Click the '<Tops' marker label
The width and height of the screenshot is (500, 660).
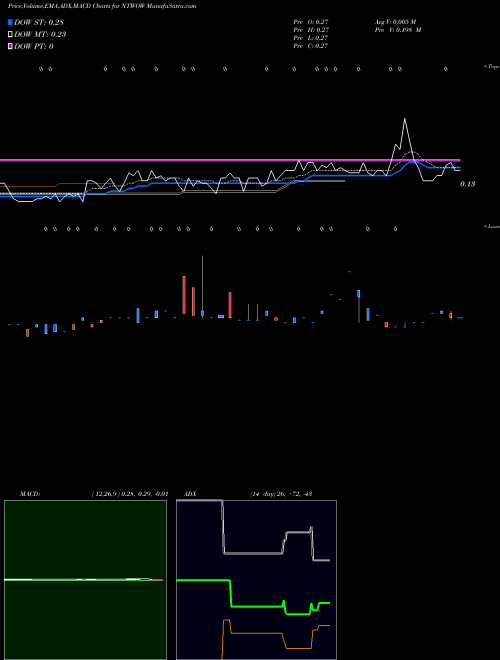491,67
